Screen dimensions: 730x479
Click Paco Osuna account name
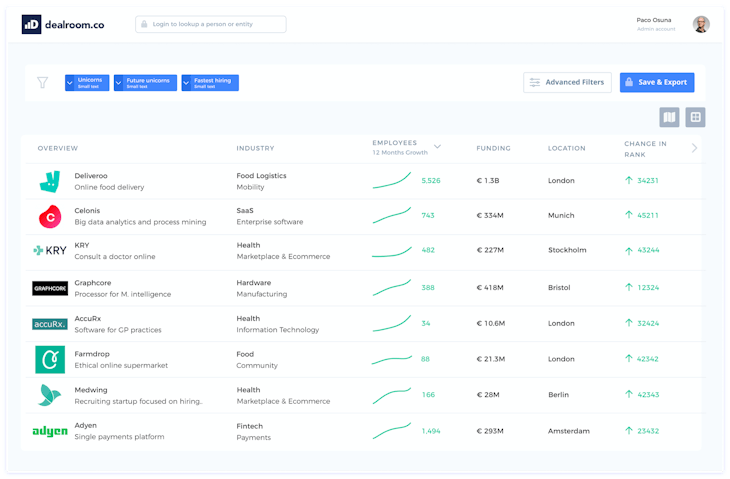[x=654, y=20]
